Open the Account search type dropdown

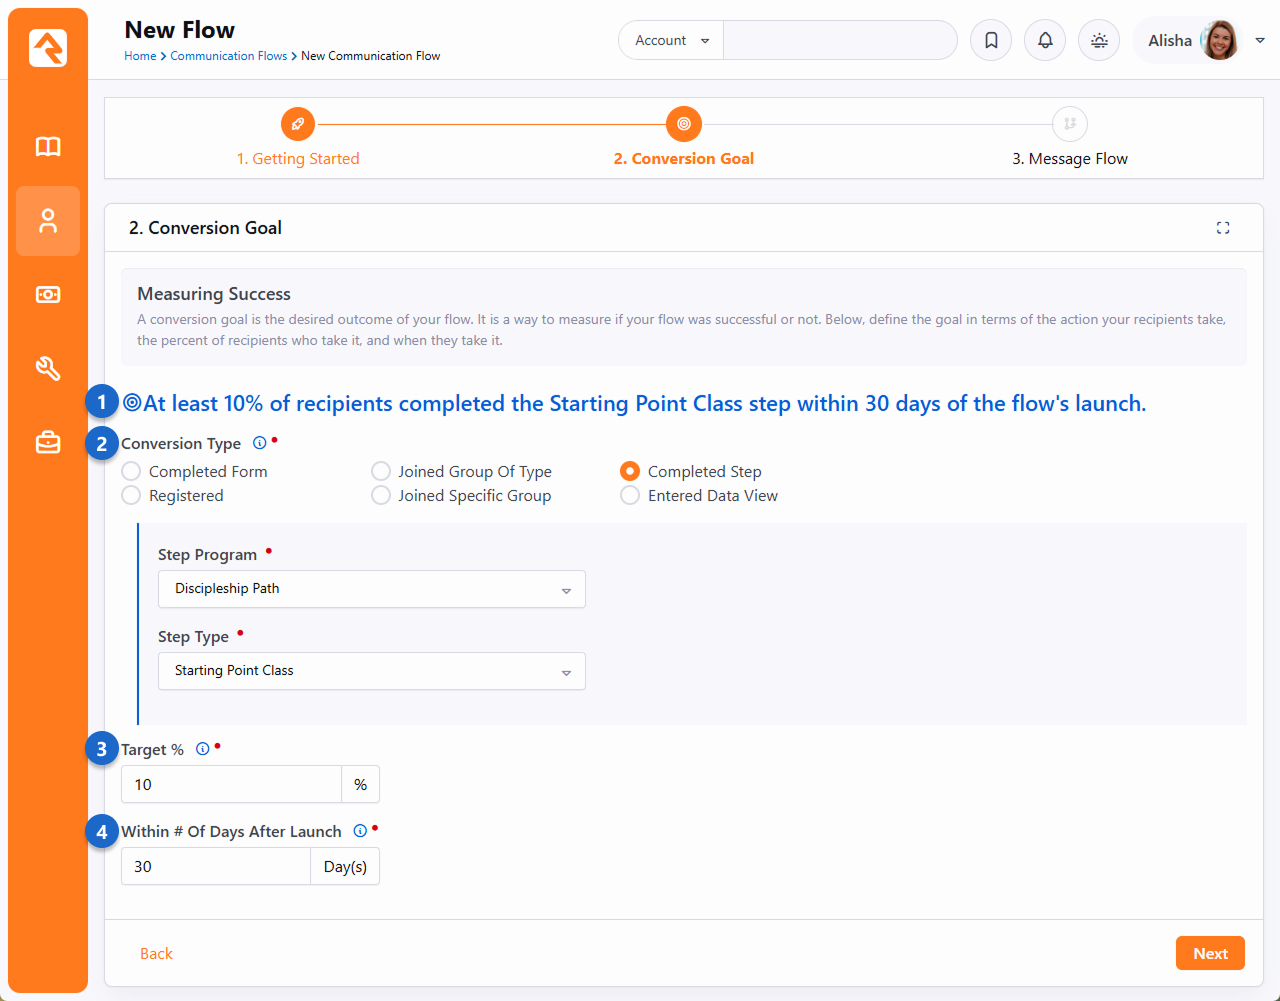click(671, 41)
